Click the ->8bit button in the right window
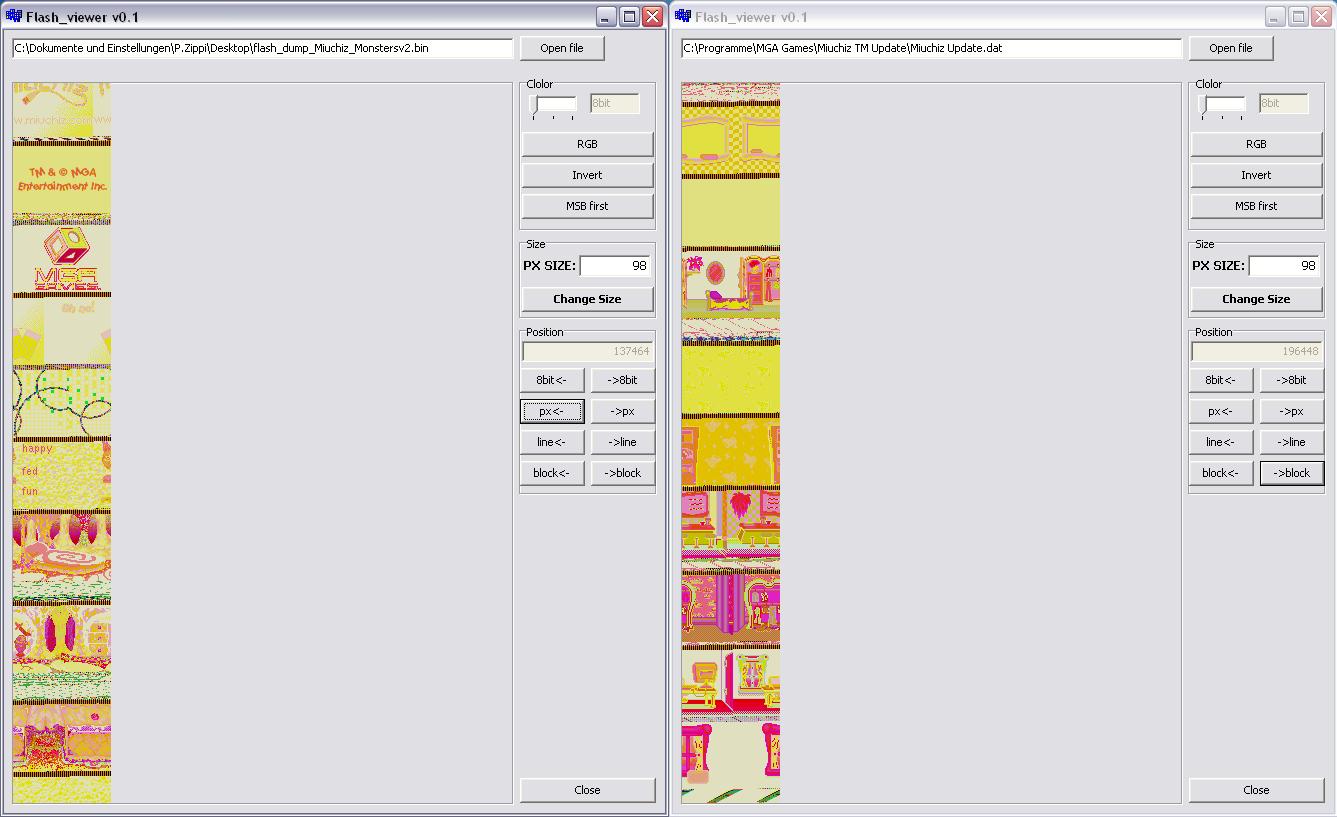Screen dimensions: 1337x817 (1291, 380)
